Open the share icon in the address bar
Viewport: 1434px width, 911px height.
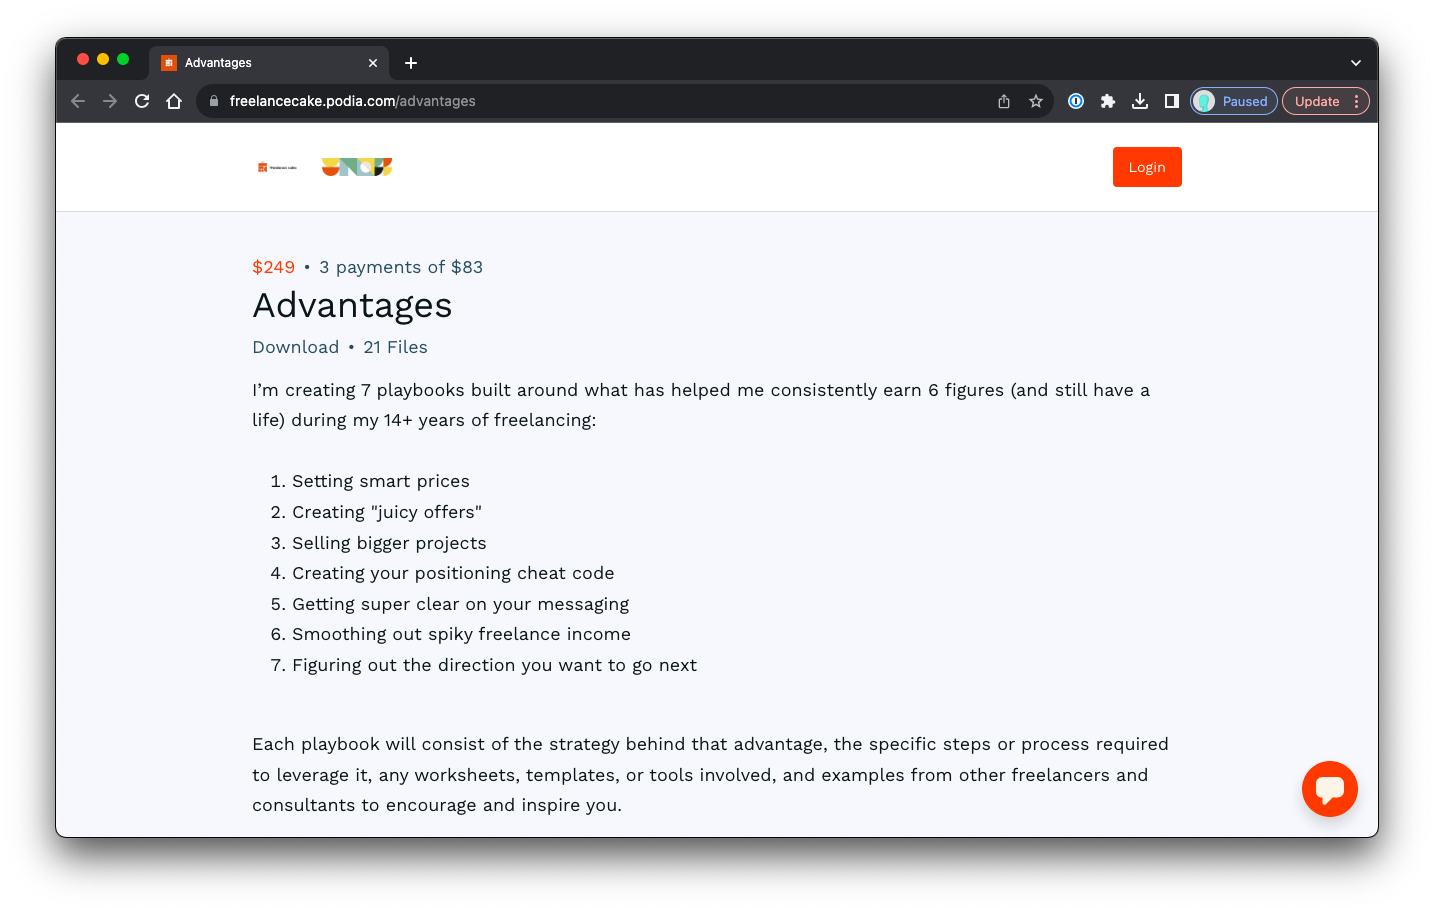pyautogui.click(x=1003, y=100)
